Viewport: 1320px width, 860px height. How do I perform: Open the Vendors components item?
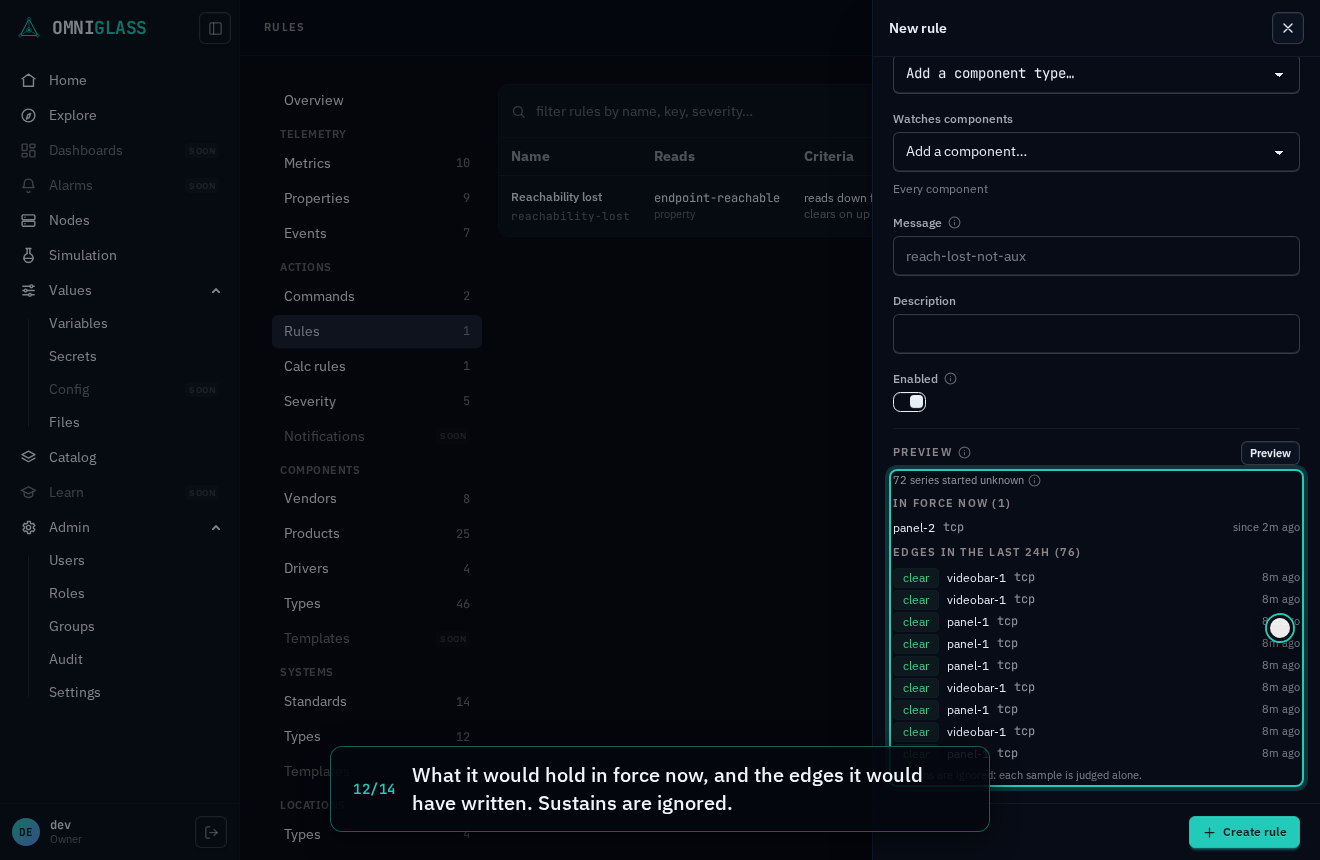(x=377, y=498)
